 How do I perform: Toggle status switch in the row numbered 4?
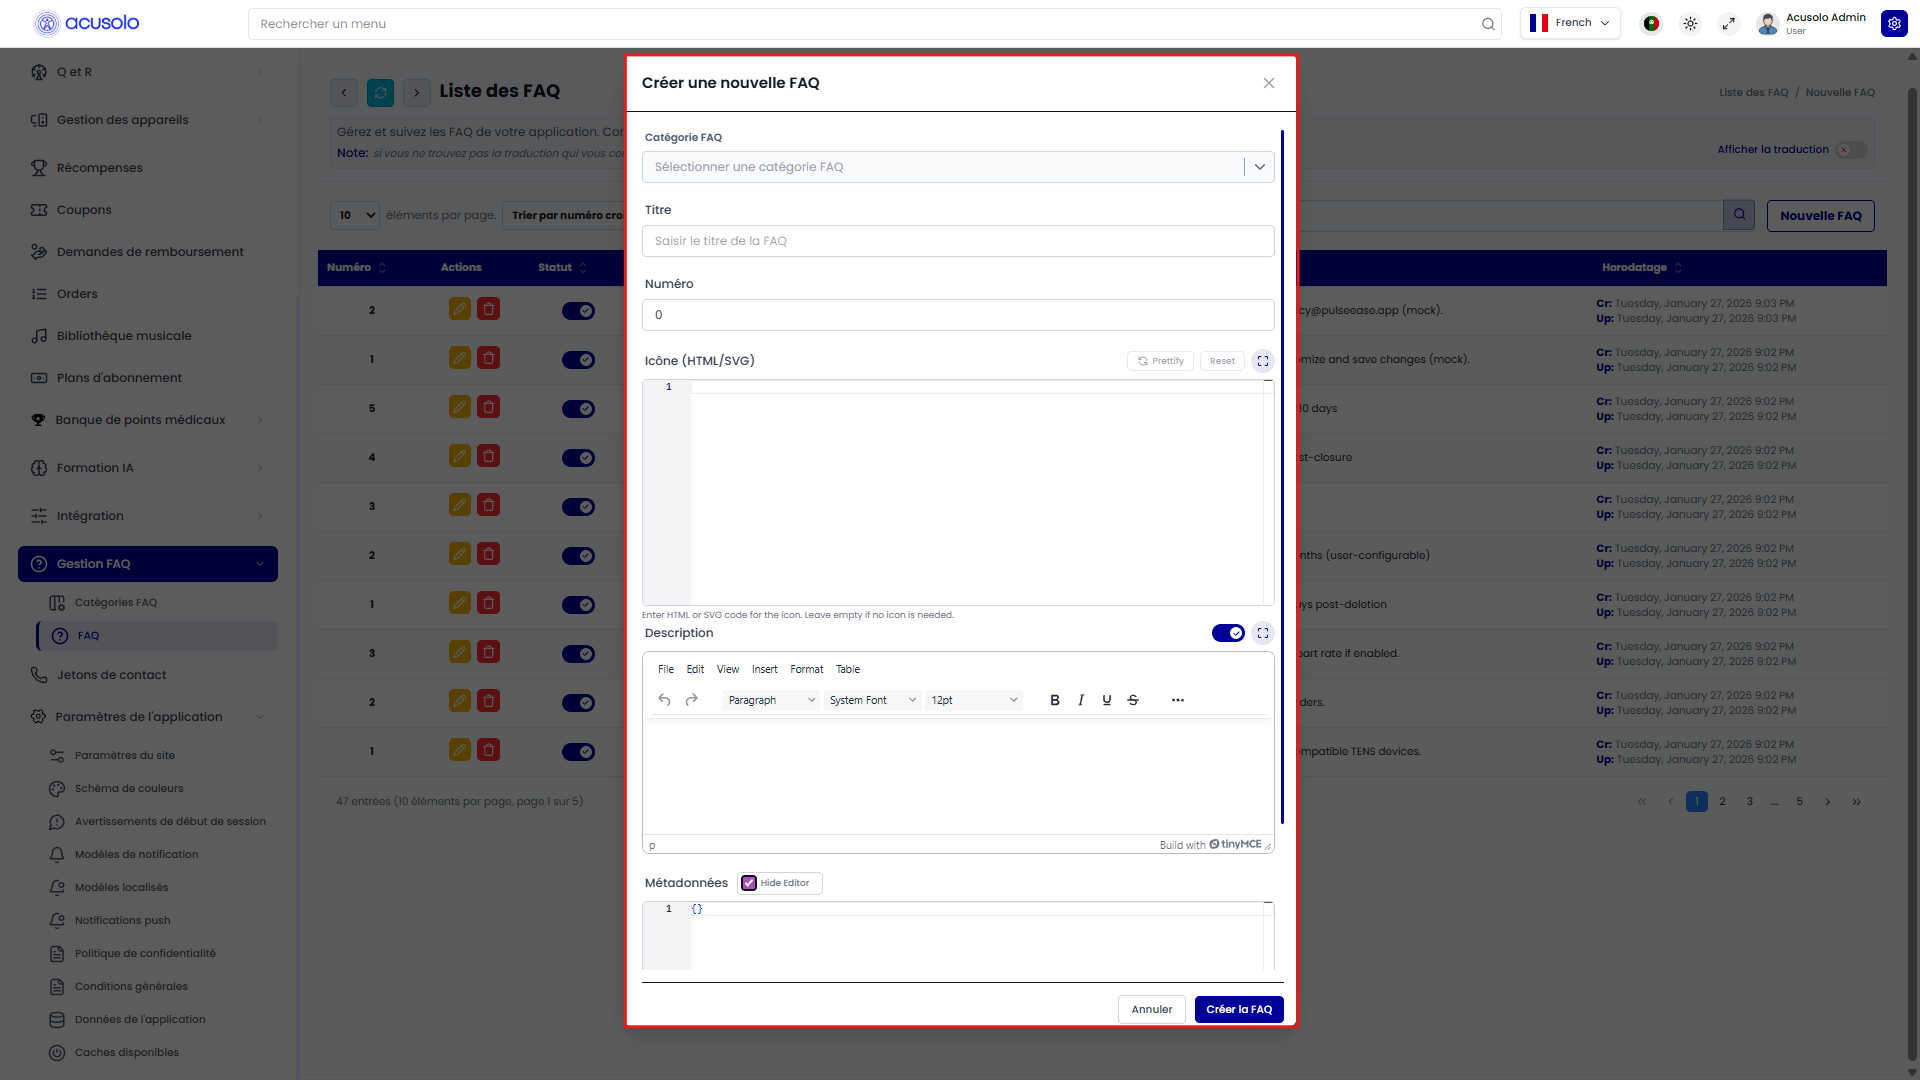[578, 458]
